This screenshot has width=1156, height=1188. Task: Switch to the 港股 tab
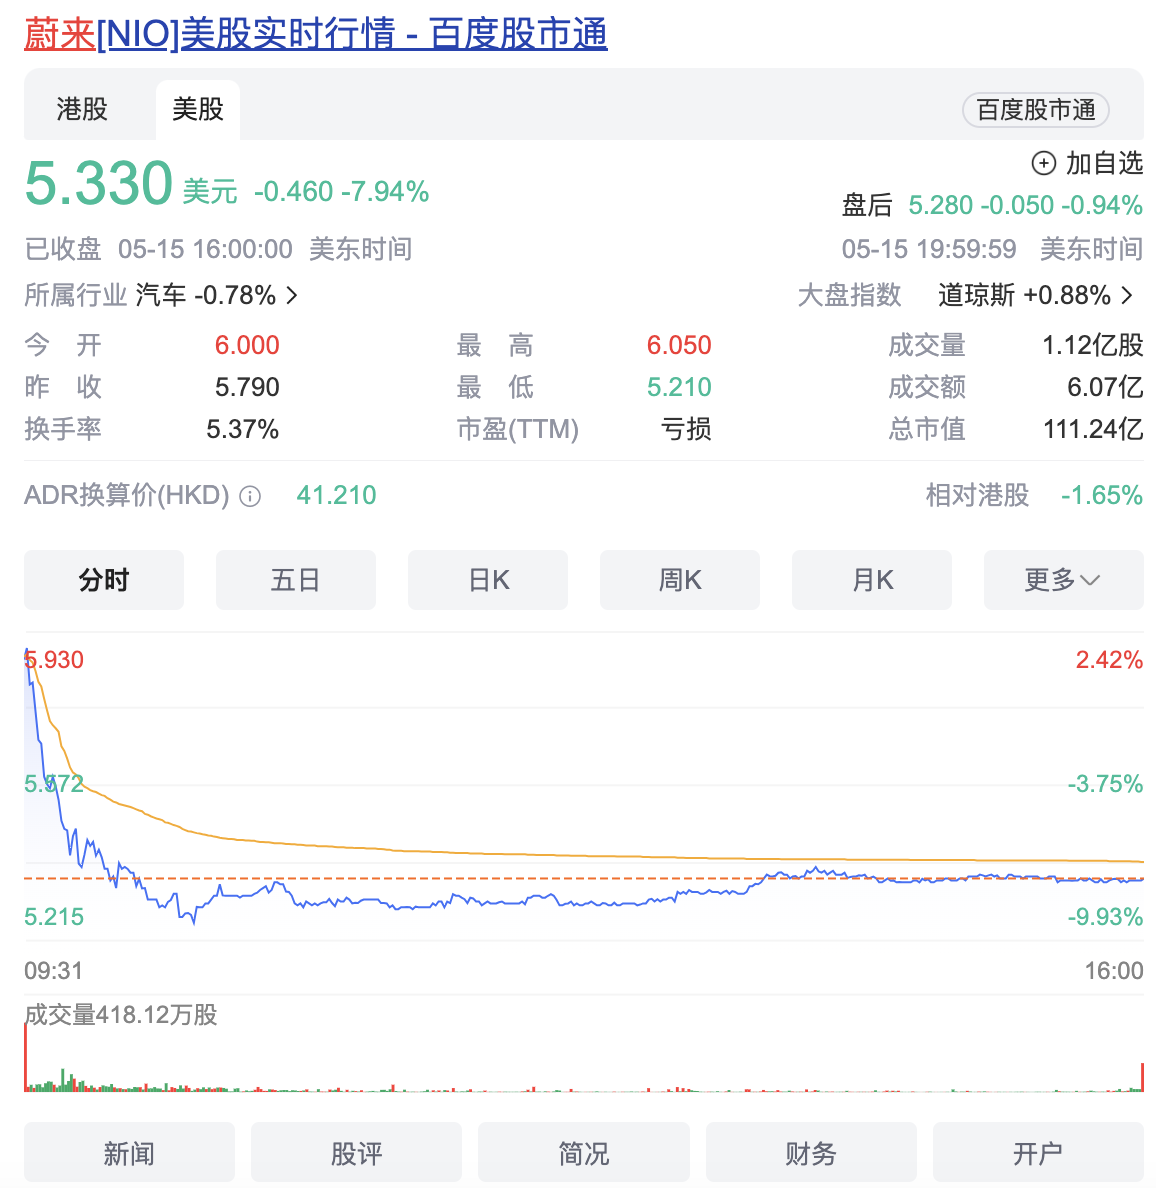tap(82, 109)
